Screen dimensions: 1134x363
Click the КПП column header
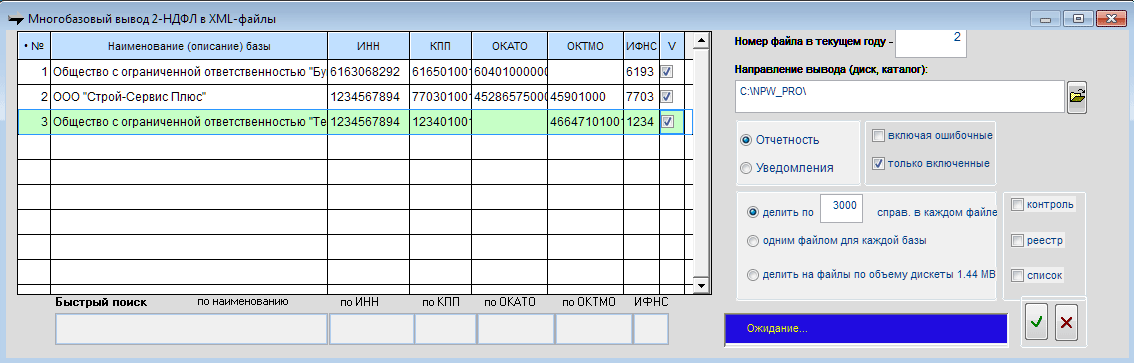[x=440, y=46]
